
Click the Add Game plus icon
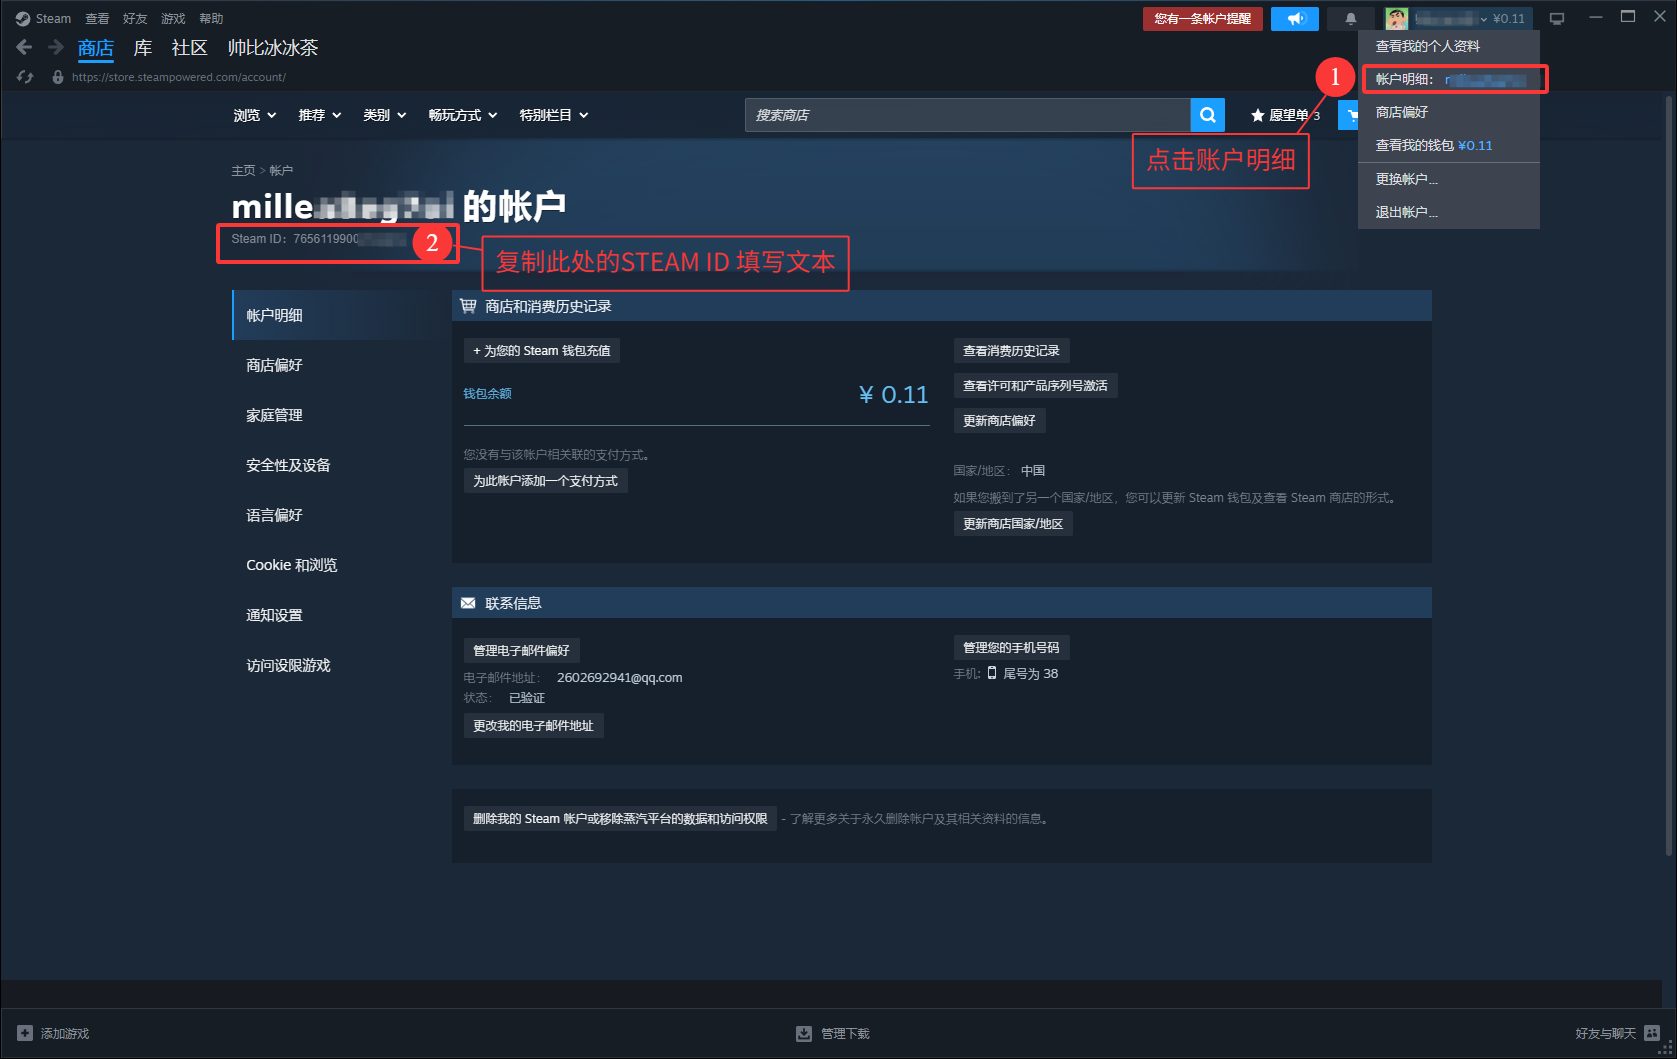(25, 1033)
